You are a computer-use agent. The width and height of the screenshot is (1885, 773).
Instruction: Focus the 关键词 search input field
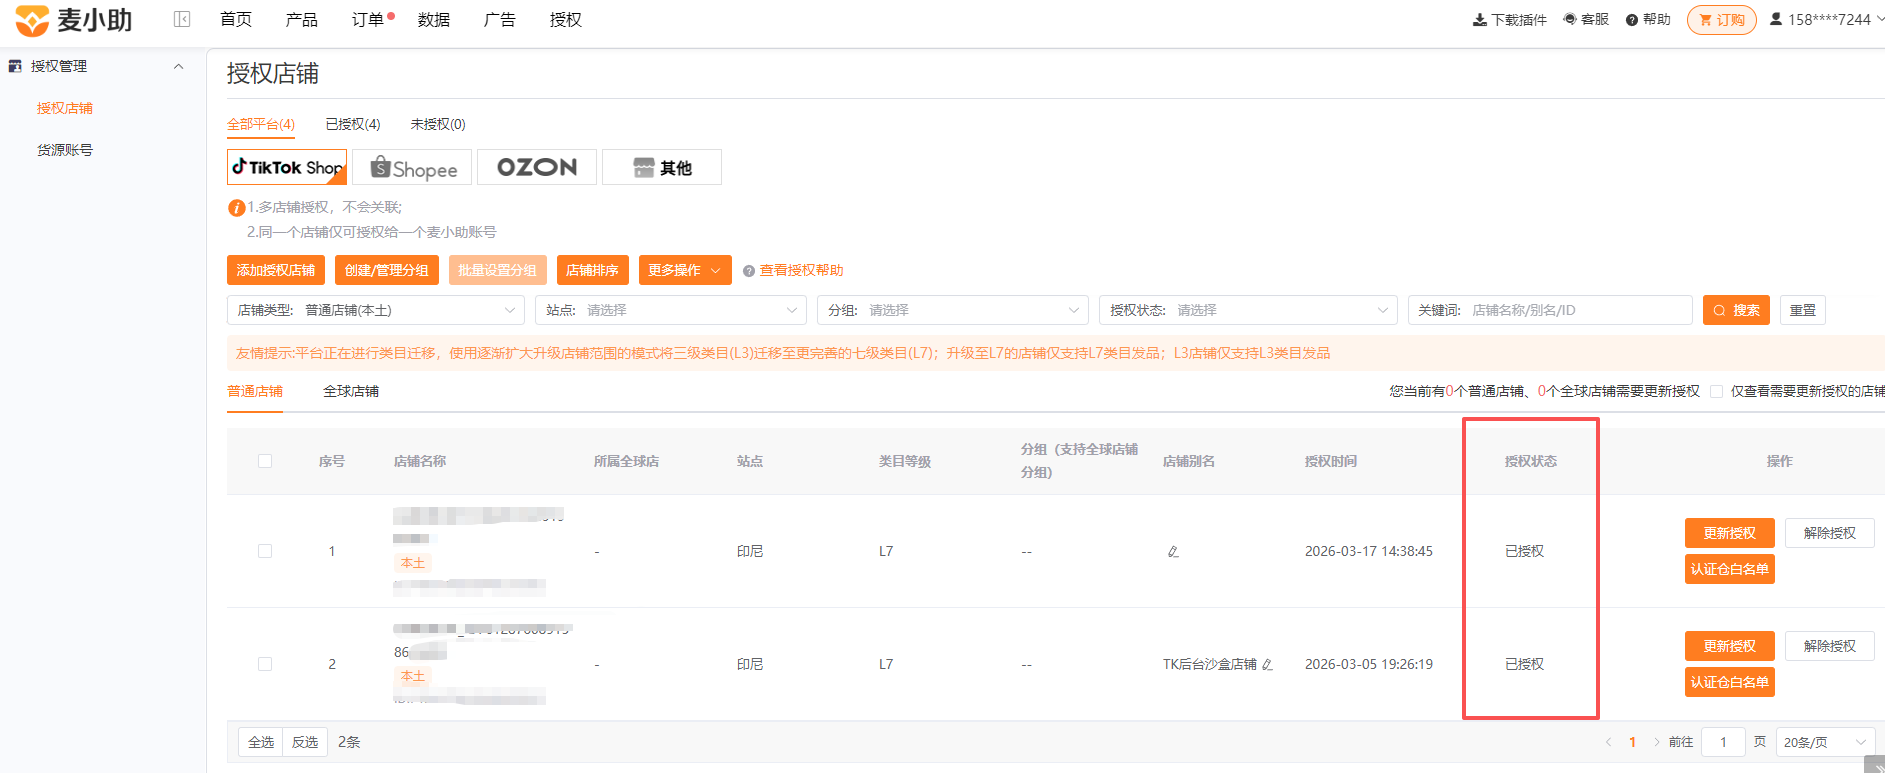[1550, 310]
